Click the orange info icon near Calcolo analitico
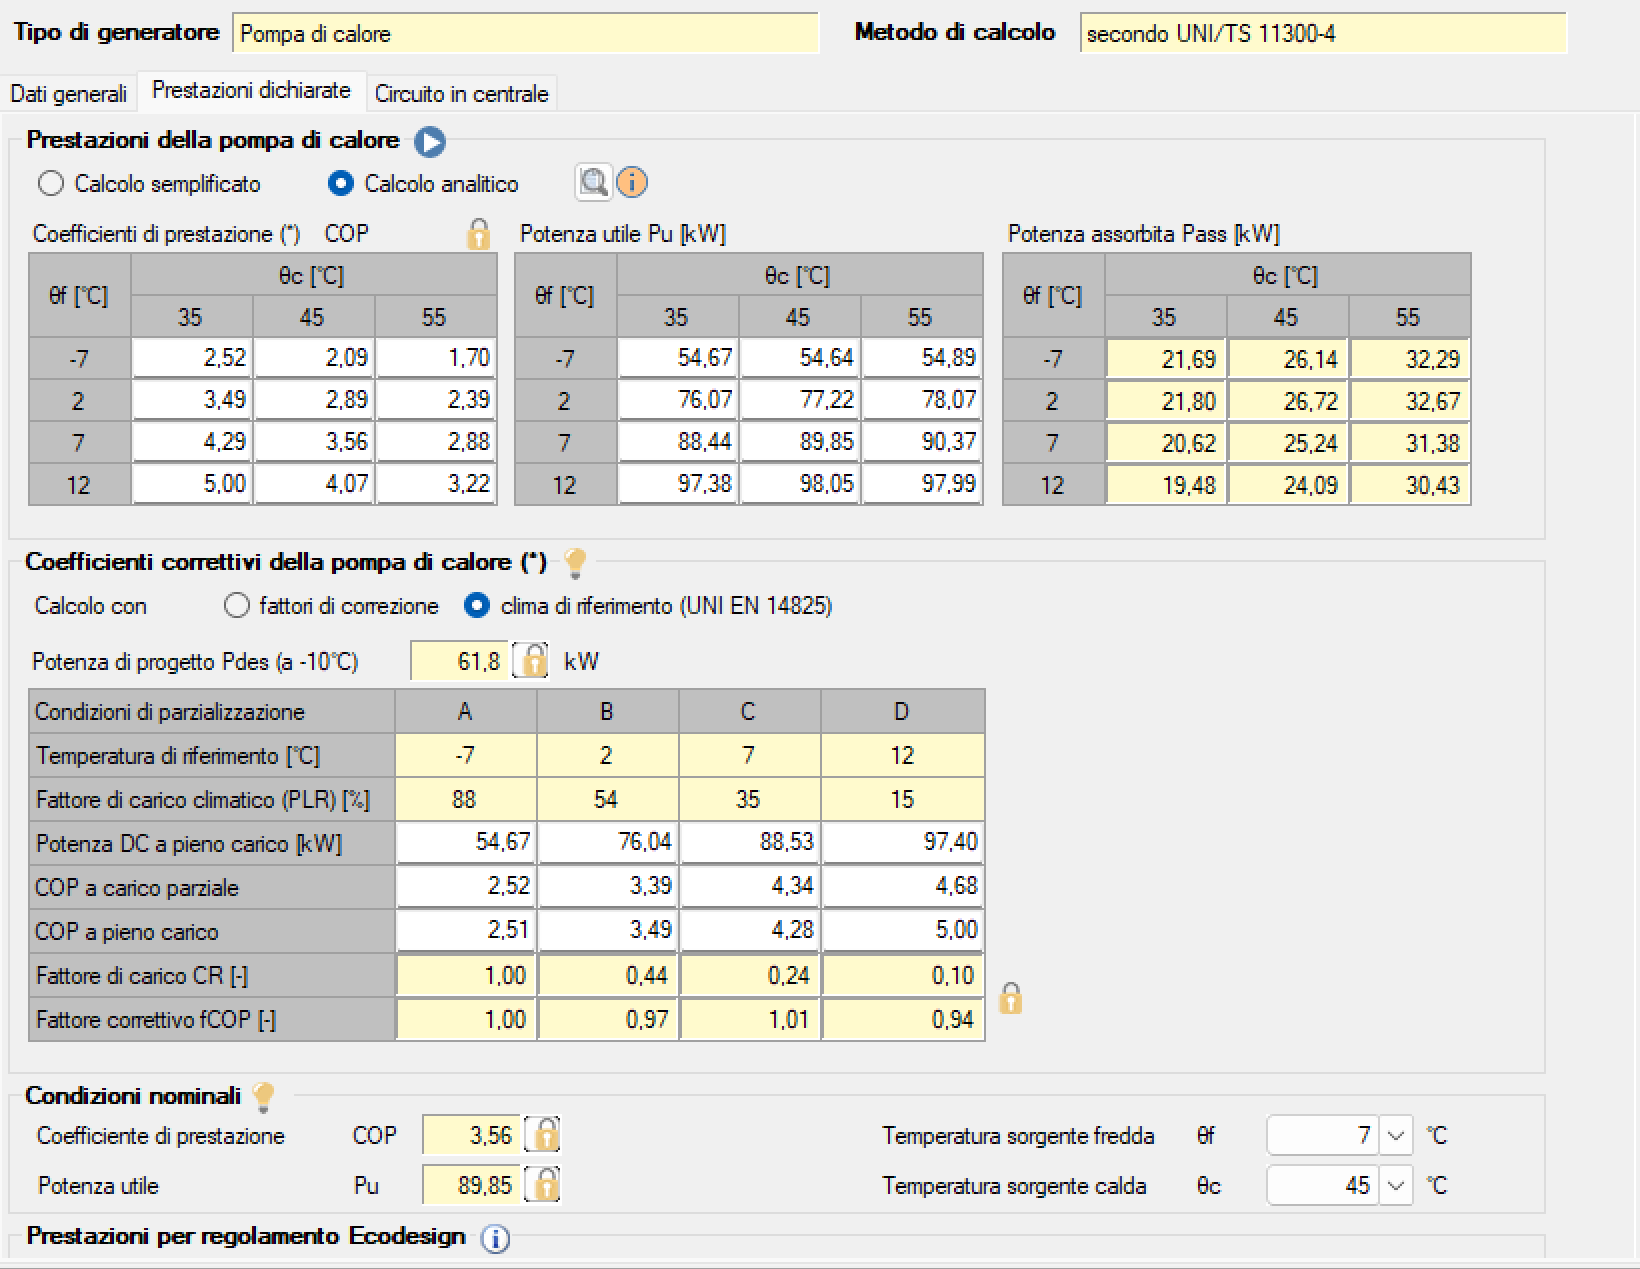 (x=632, y=183)
